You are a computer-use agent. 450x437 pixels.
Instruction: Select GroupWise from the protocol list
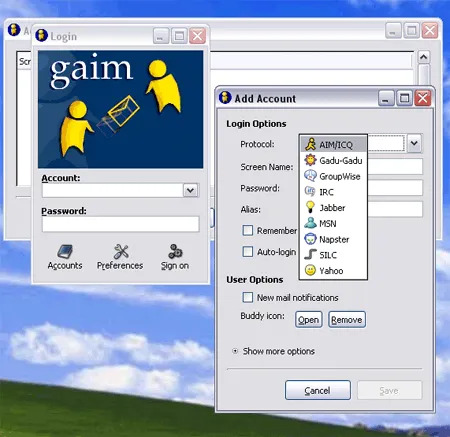click(333, 176)
